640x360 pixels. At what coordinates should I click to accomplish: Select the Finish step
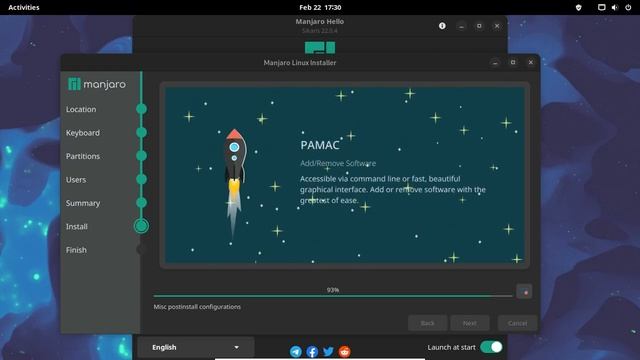point(76,250)
